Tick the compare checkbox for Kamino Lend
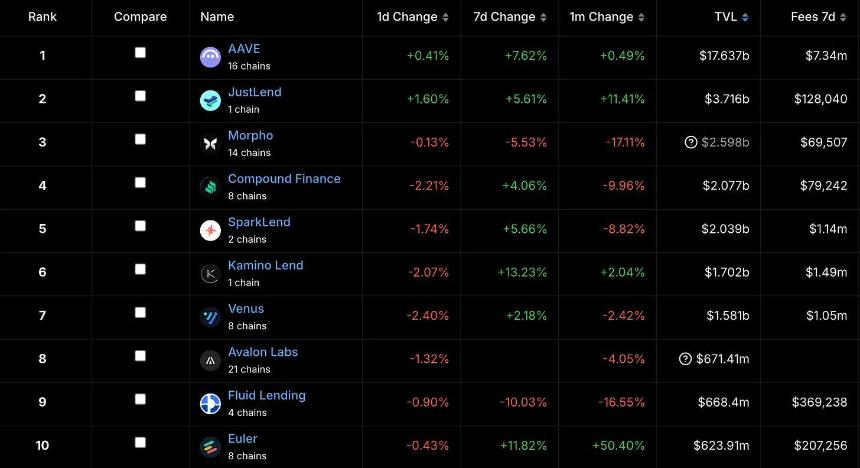This screenshot has width=860, height=468. (x=140, y=269)
